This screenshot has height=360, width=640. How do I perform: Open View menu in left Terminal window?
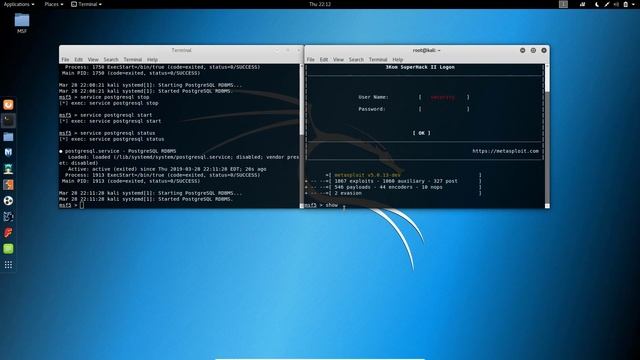[x=93, y=60]
